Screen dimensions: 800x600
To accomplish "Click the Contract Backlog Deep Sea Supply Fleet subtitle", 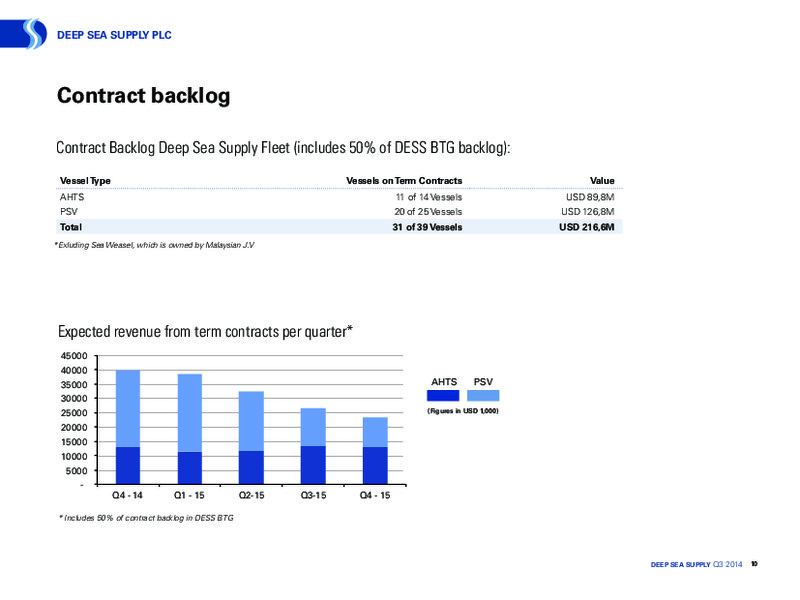I will coord(283,147).
